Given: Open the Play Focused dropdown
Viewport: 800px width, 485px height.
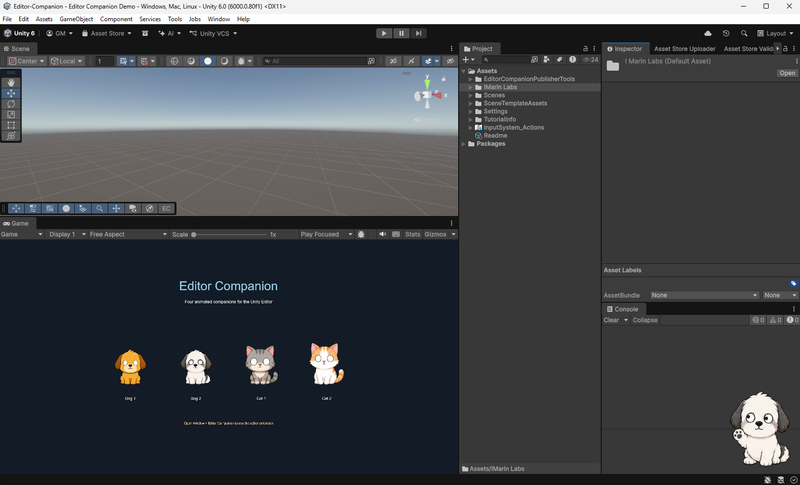Looking at the screenshot, I should pos(326,234).
